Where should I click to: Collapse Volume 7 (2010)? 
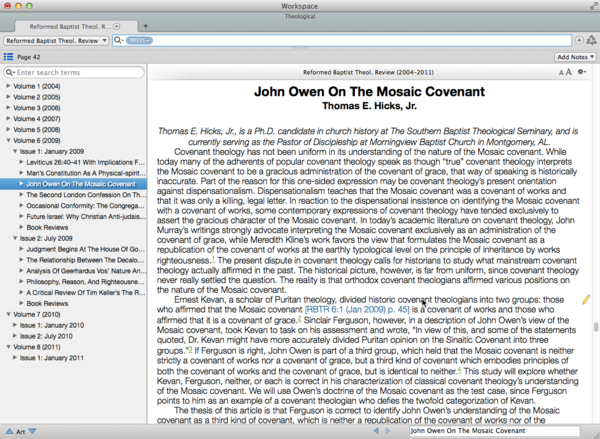click(8, 314)
